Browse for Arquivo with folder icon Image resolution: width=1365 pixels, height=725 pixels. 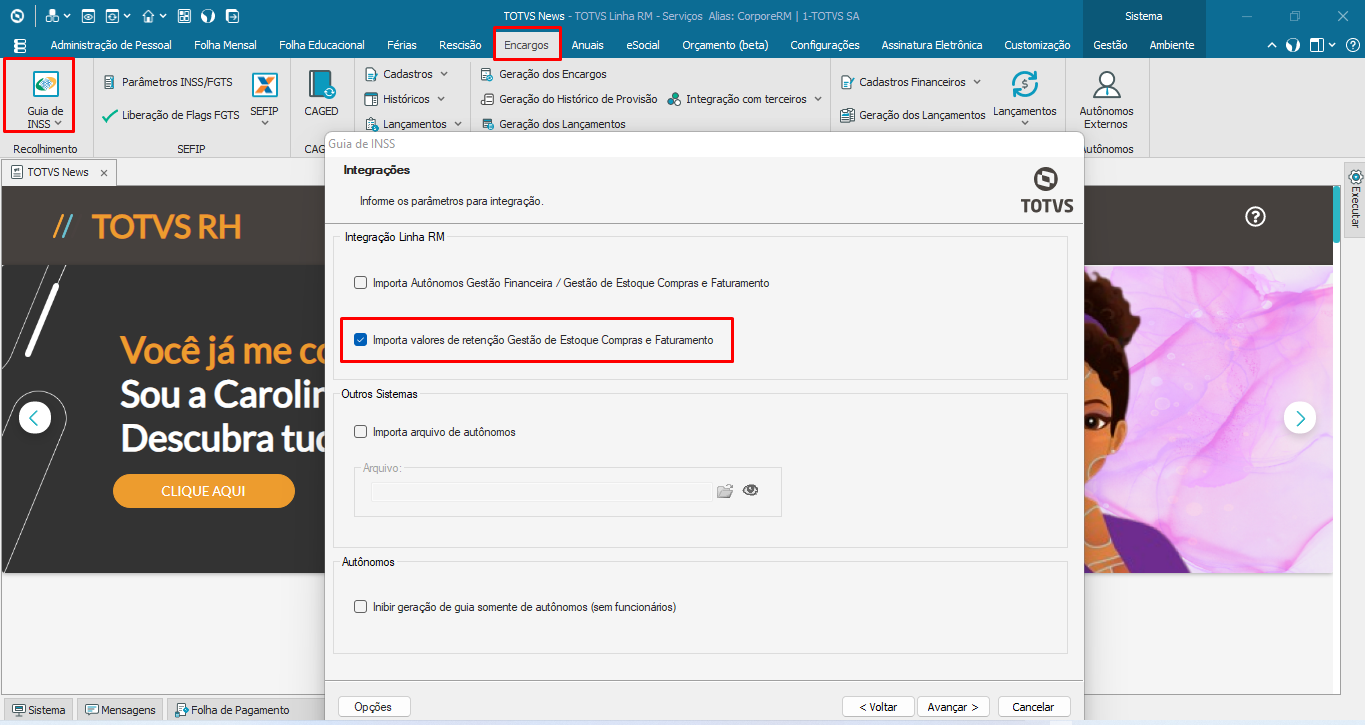[x=725, y=490]
